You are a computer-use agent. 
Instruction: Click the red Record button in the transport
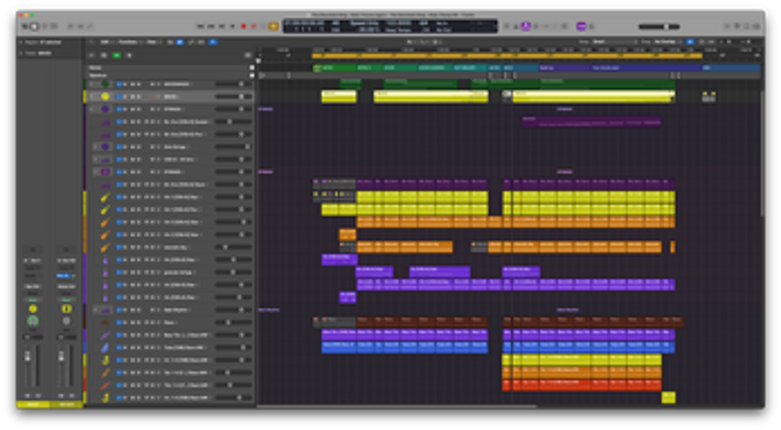click(x=244, y=26)
